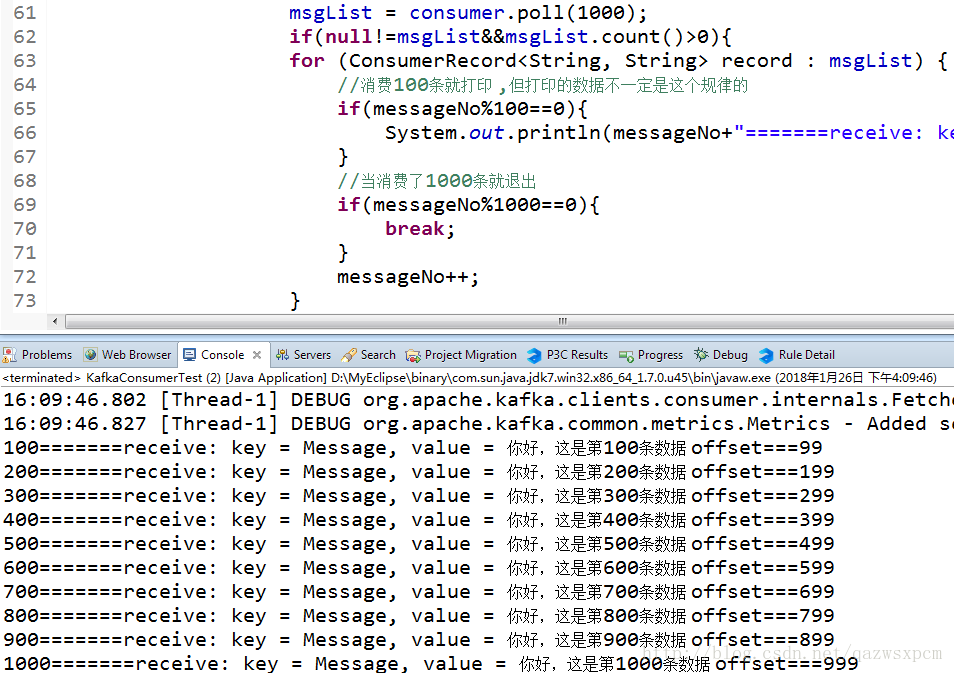954x673 pixels.
Task: Click the Search flashlight icon
Action: coord(349,355)
